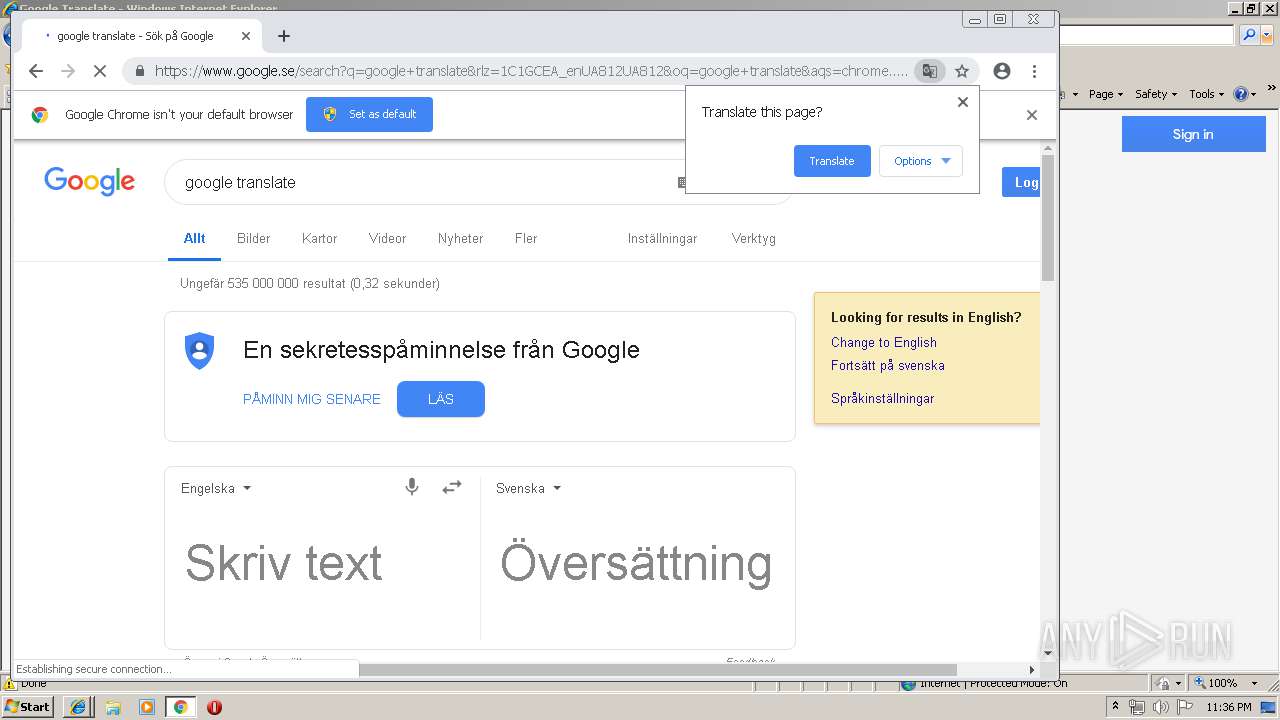
Task: Click the volume tray icon
Action: [x=1160, y=707]
